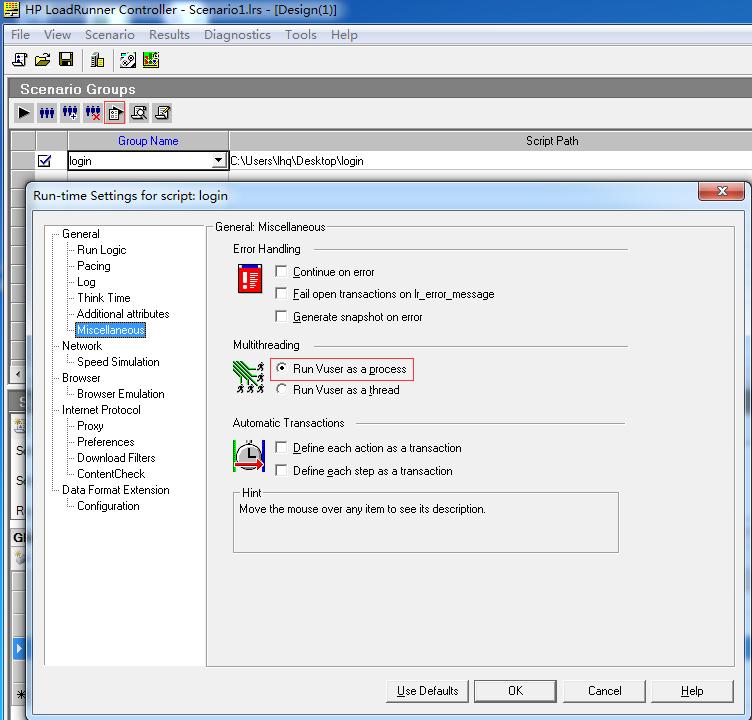Check Fail open transactions on lr_error_message
The width and height of the screenshot is (752, 720).
(282, 294)
